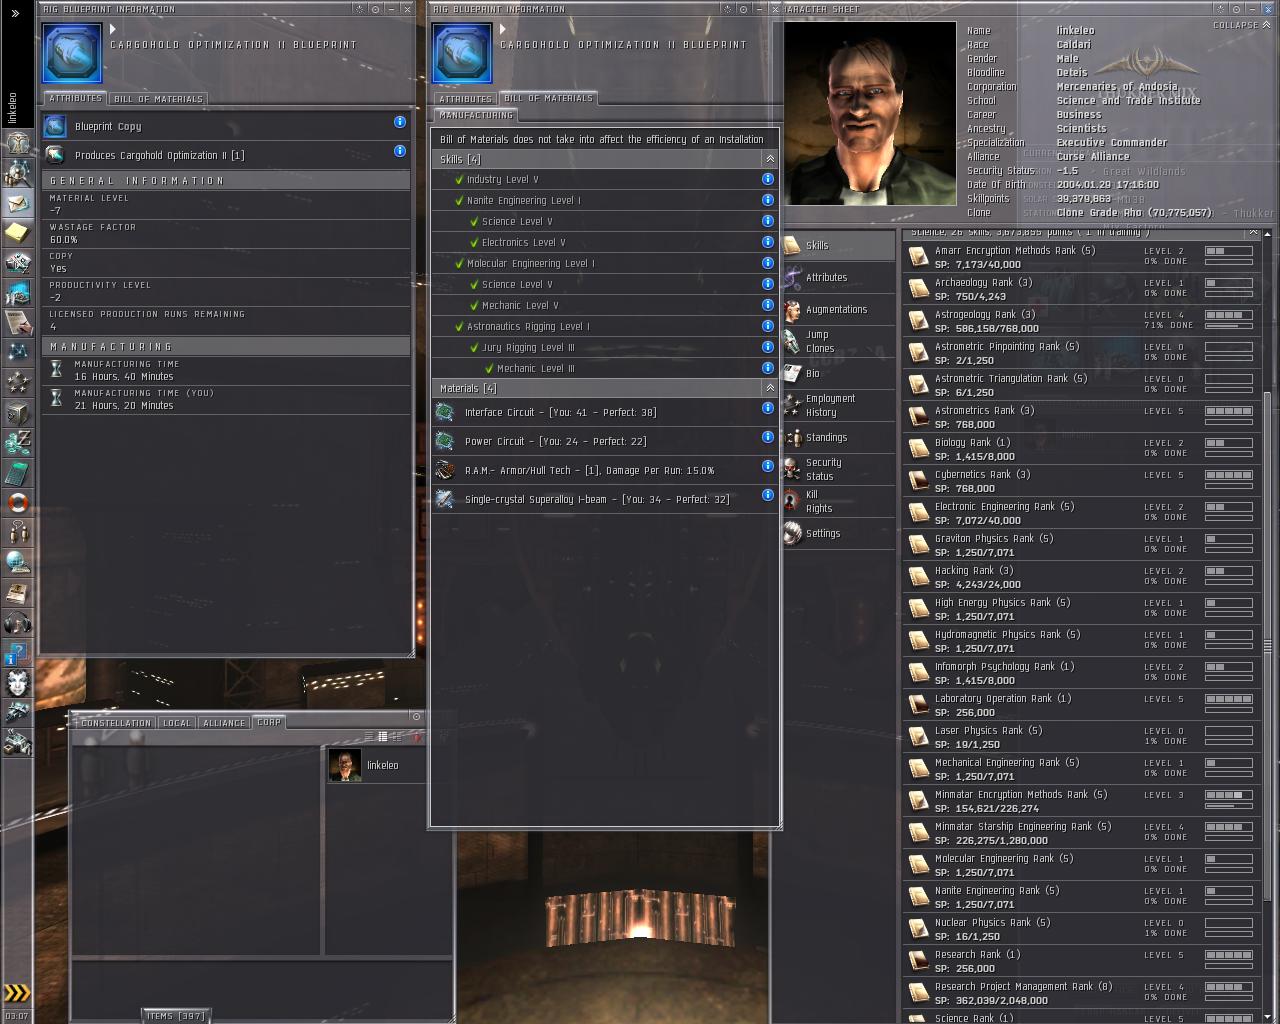The height and width of the screenshot is (1024, 1280).
Task: Show info for Blueprint Copy attribute
Action: (400, 122)
